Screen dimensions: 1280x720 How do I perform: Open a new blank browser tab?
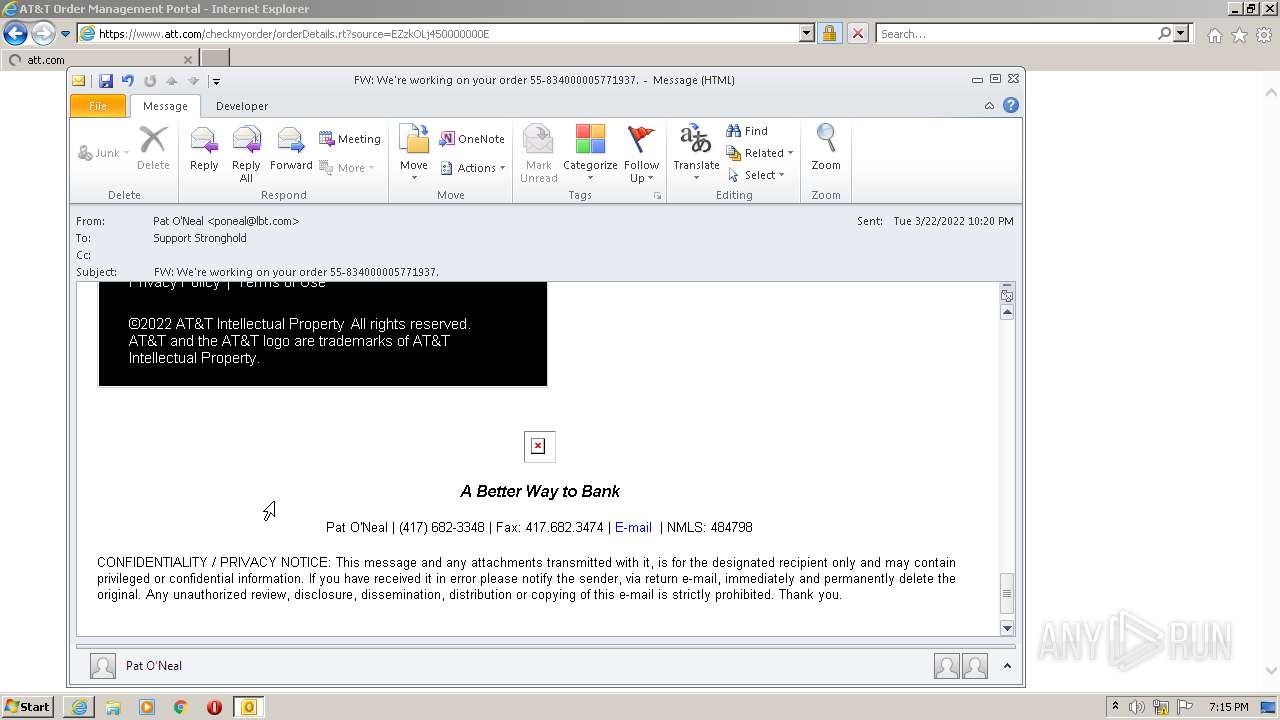(215, 59)
